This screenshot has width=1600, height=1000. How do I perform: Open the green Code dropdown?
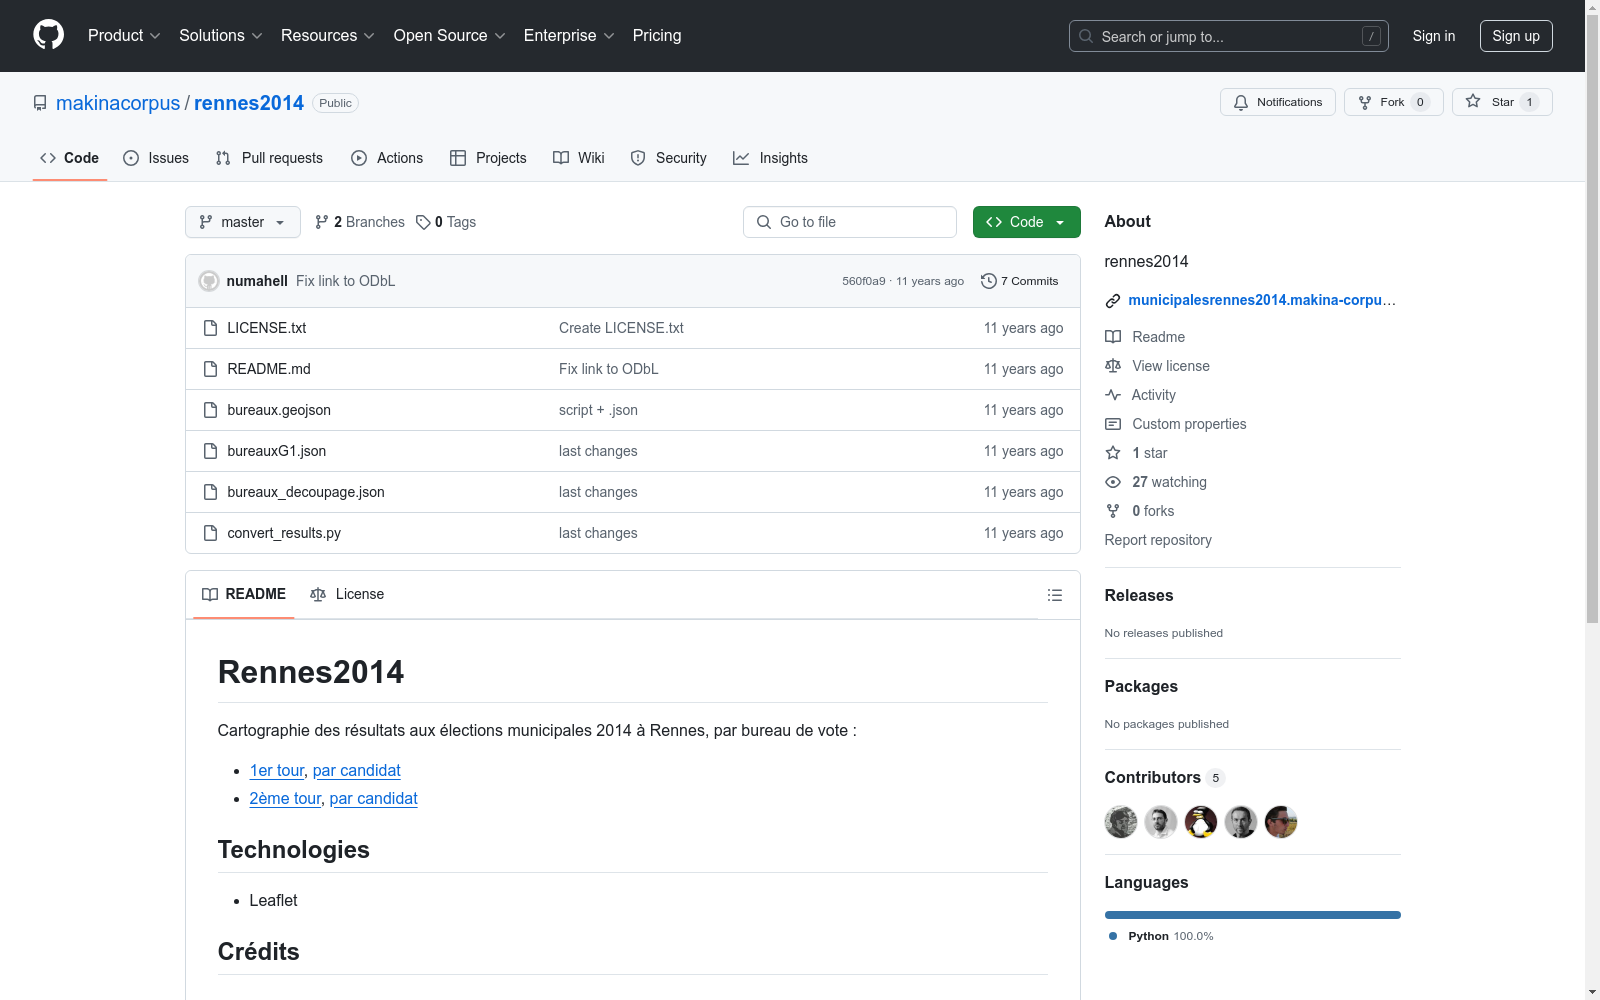(x=1026, y=222)
